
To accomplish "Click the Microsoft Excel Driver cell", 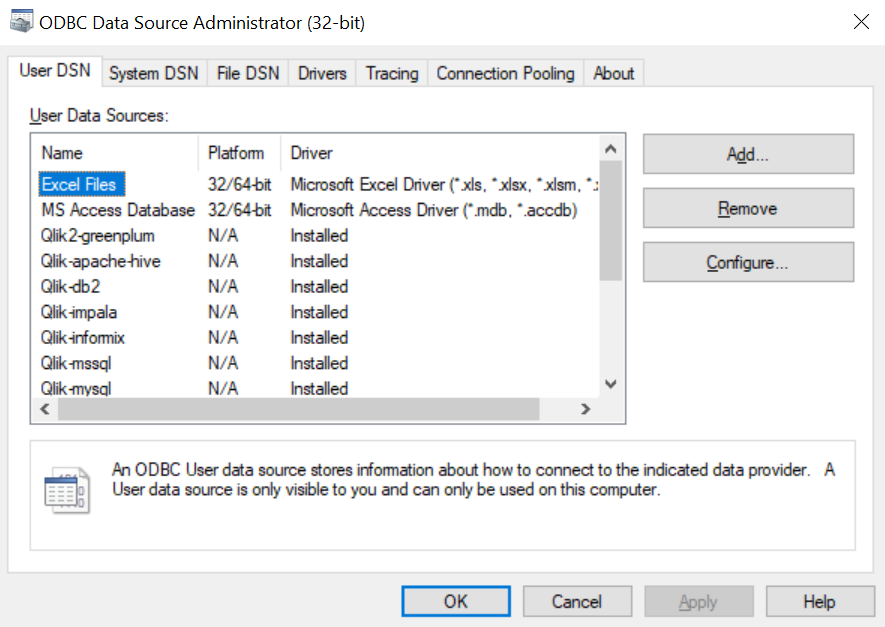I will [444, 185].
